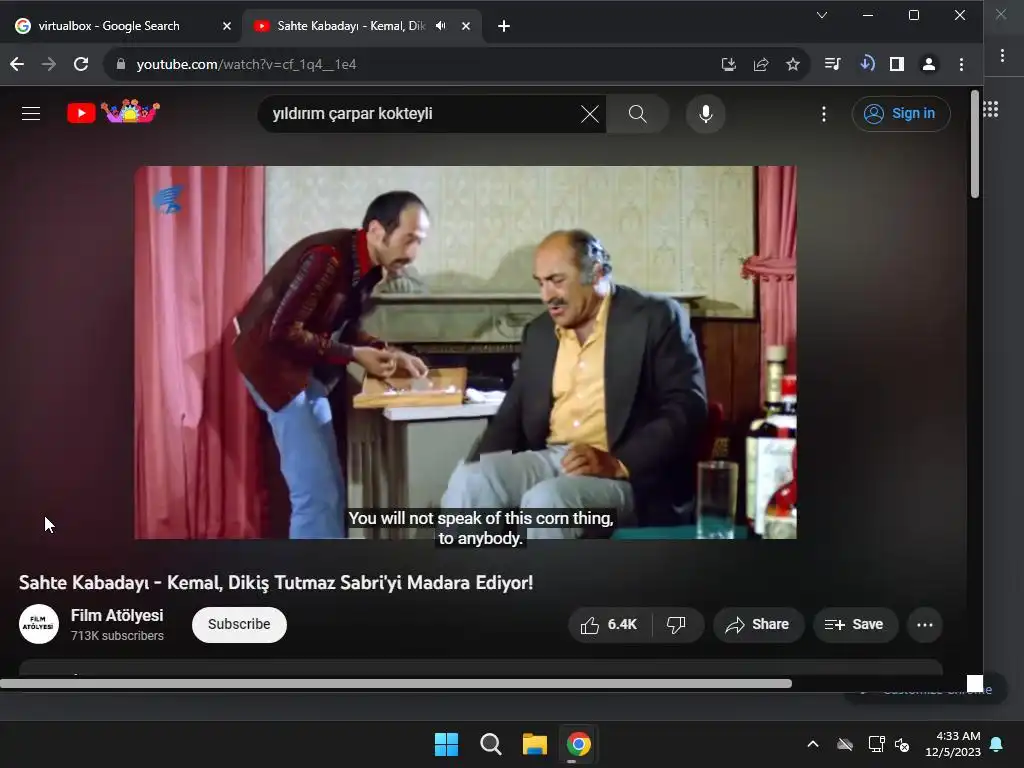Open Chrome three-dot menu
Viewport: 1024px width, 768px height.
961,64
